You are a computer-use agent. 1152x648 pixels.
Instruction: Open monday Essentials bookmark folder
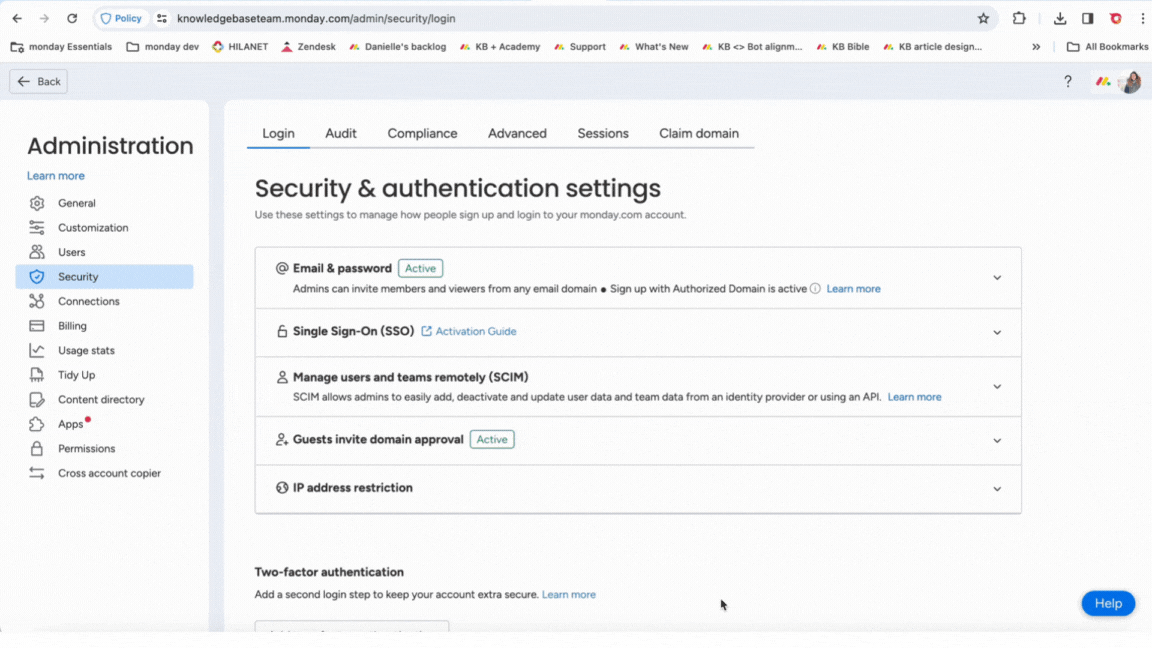(62, 46)
